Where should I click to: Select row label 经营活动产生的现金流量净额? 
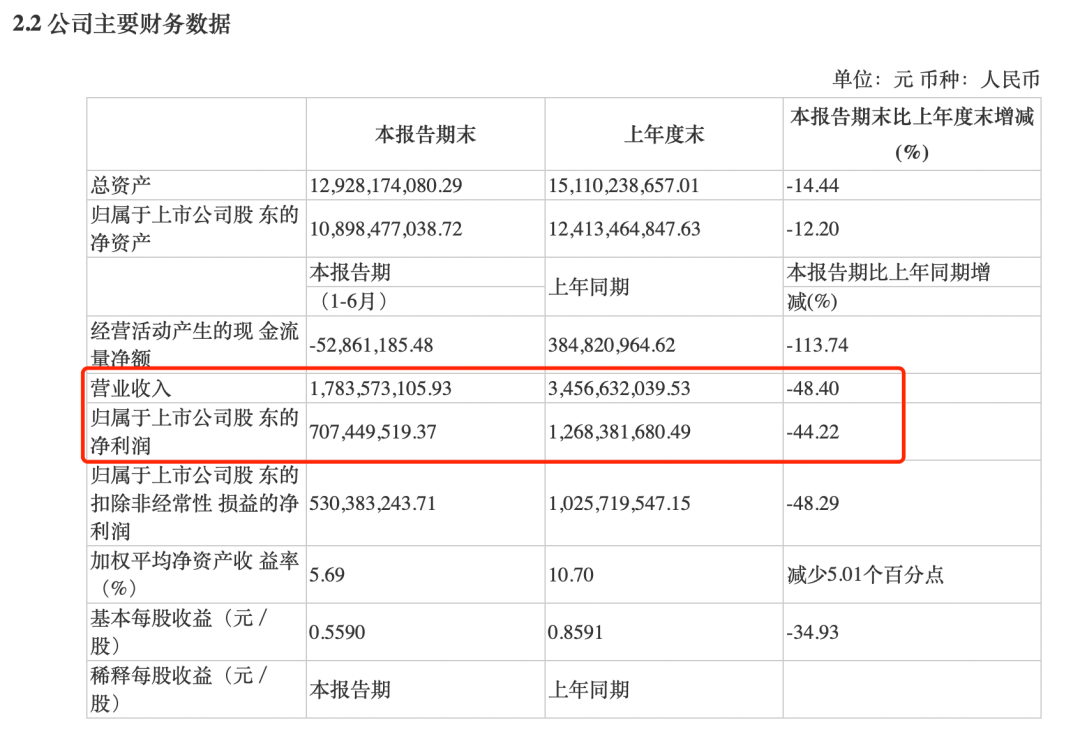(x=194, y=344)
